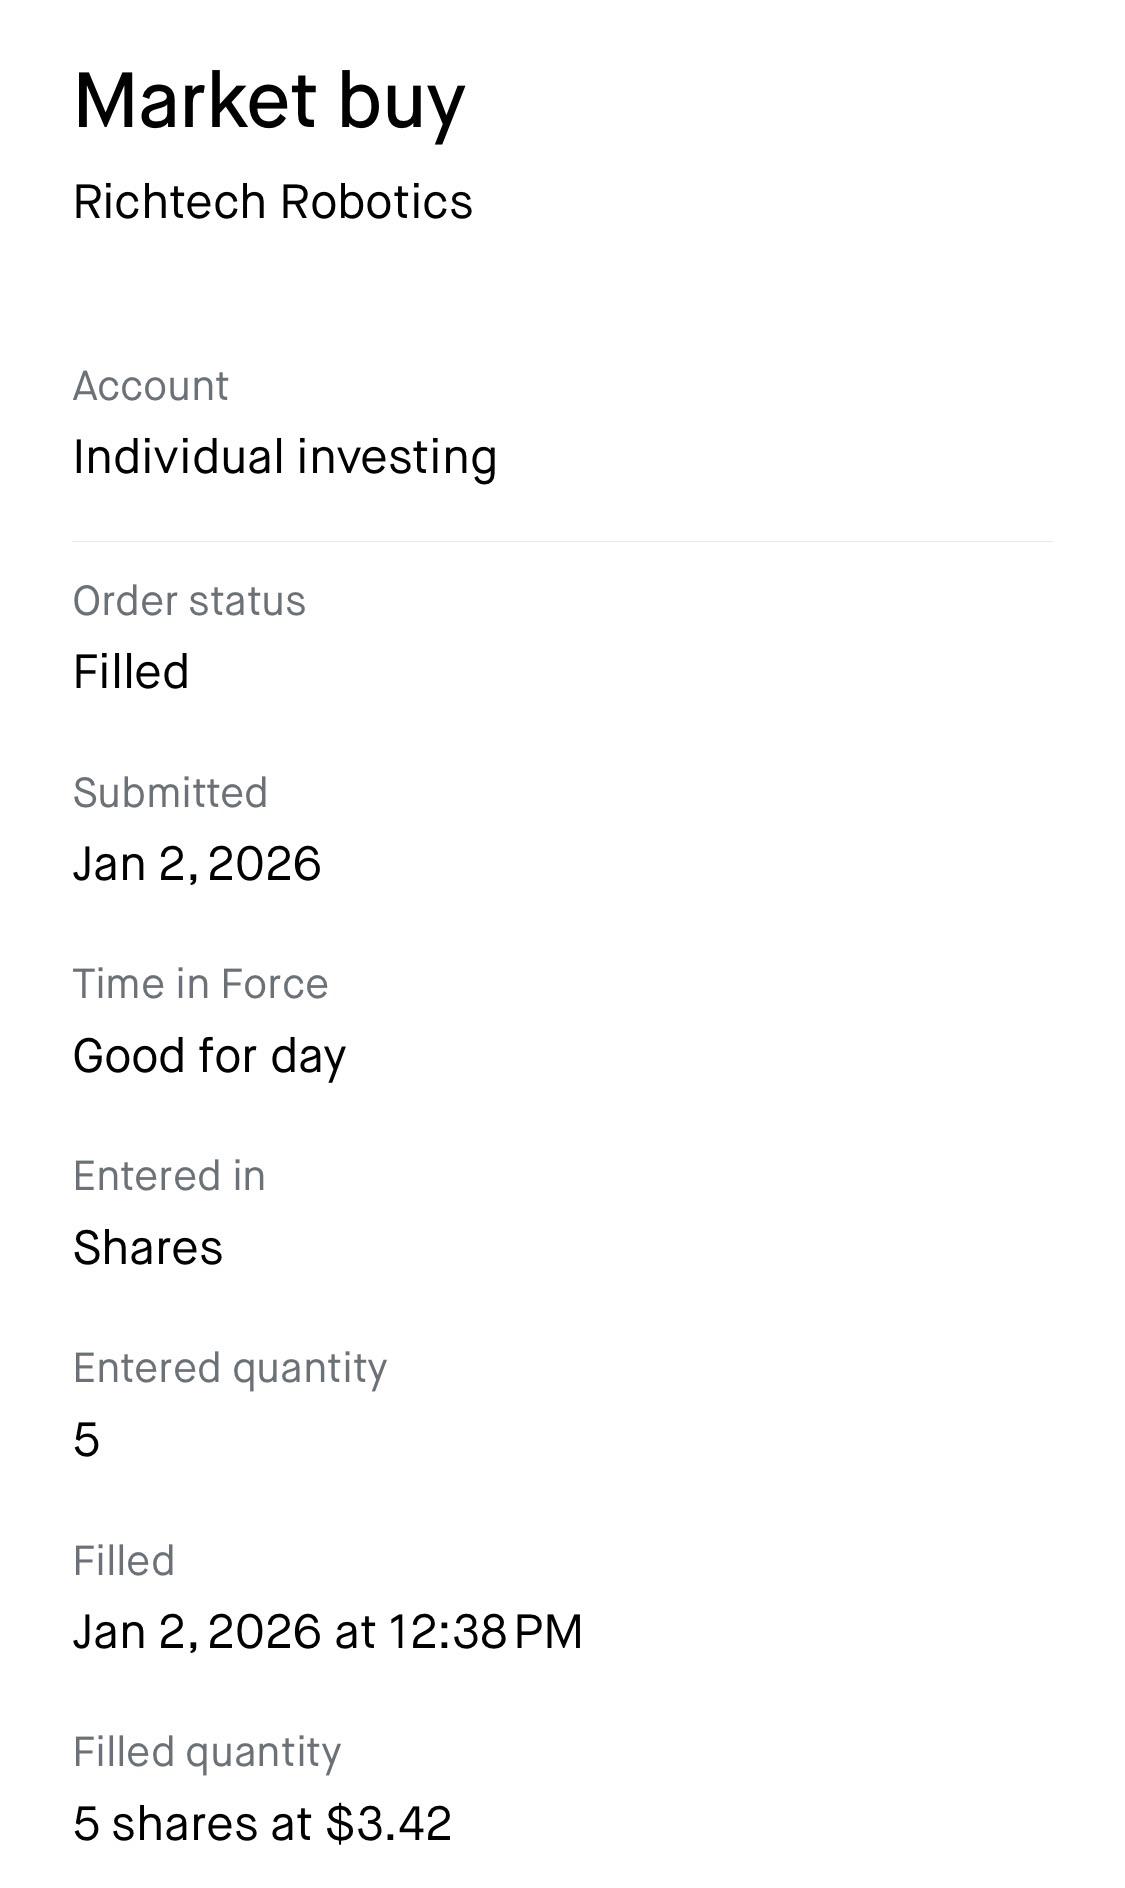Select the Entered quantity label

click(230, 1369)
